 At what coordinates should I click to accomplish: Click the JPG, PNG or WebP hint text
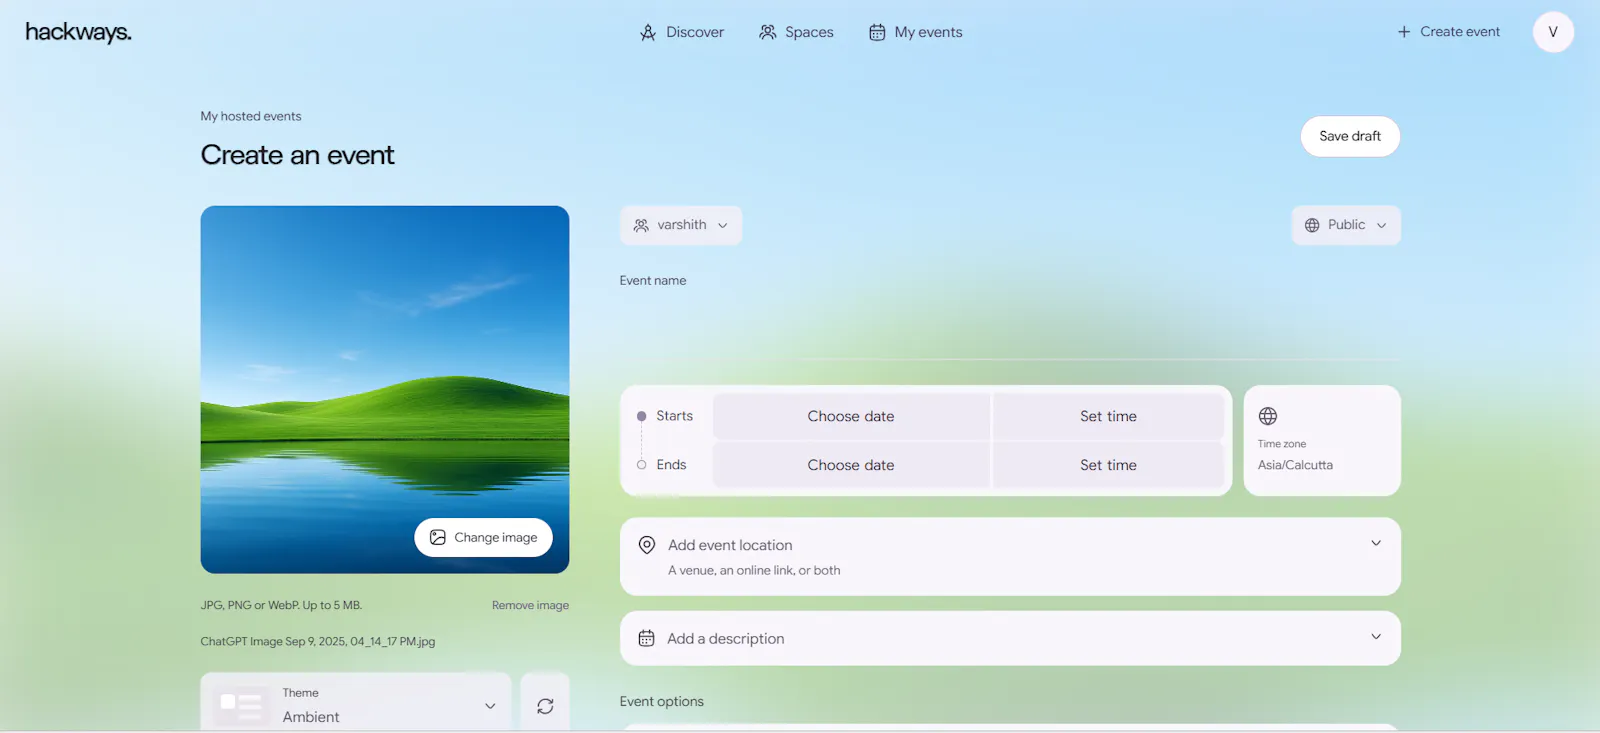click(281, 605)
